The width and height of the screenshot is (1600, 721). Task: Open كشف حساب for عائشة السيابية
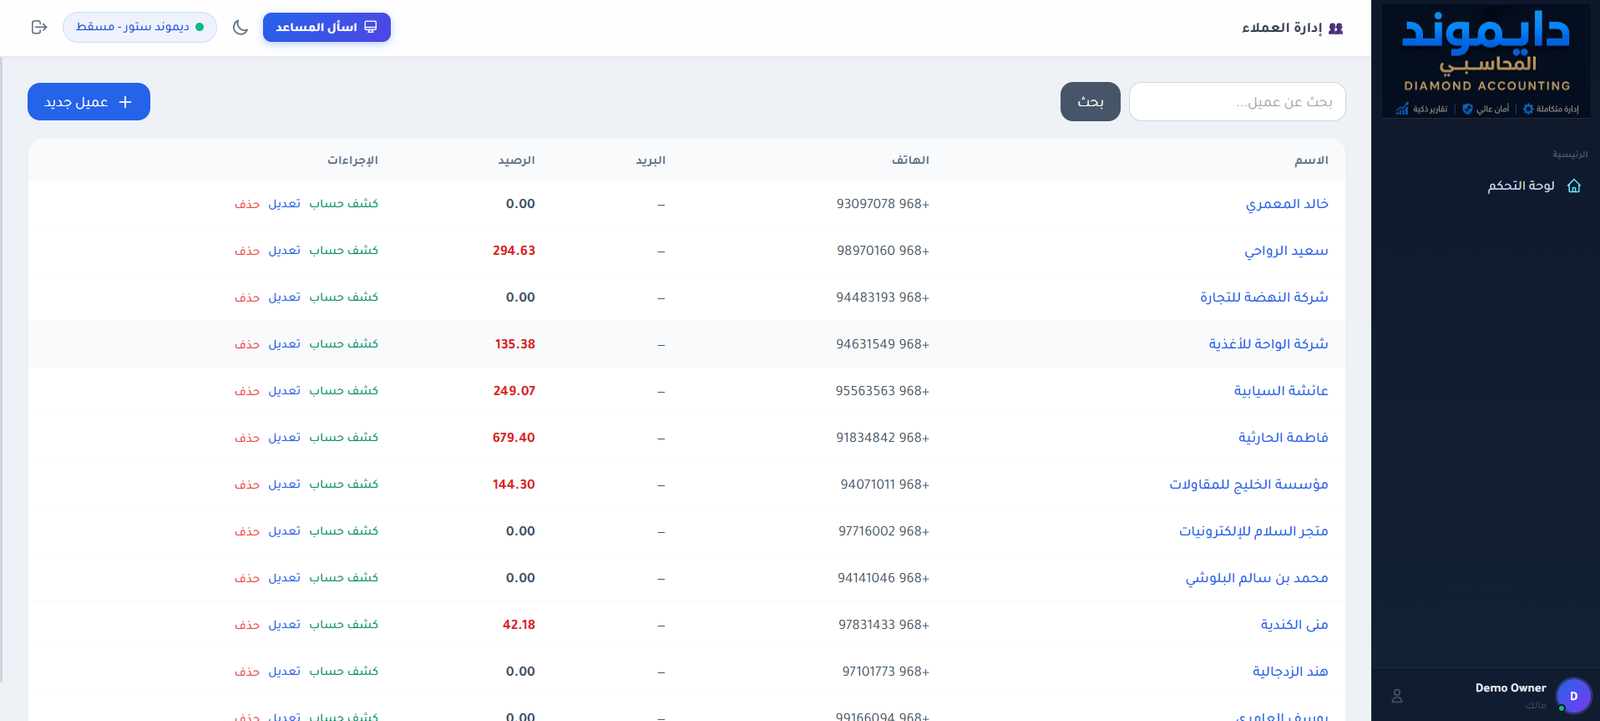pos(344,391)
